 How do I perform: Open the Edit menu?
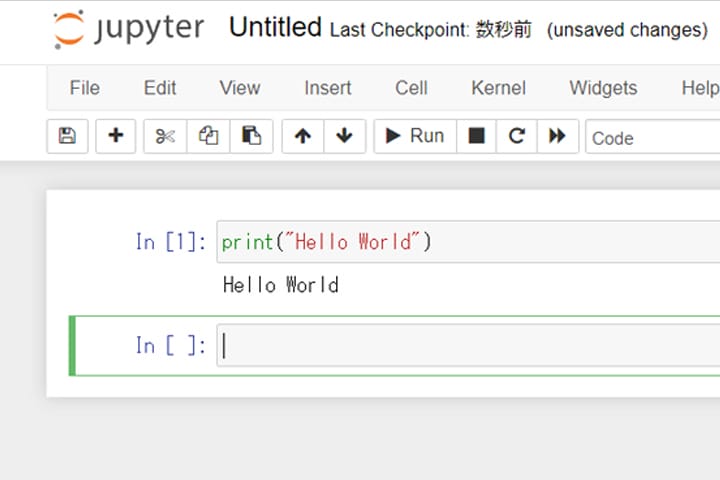(x=160, y=88)
